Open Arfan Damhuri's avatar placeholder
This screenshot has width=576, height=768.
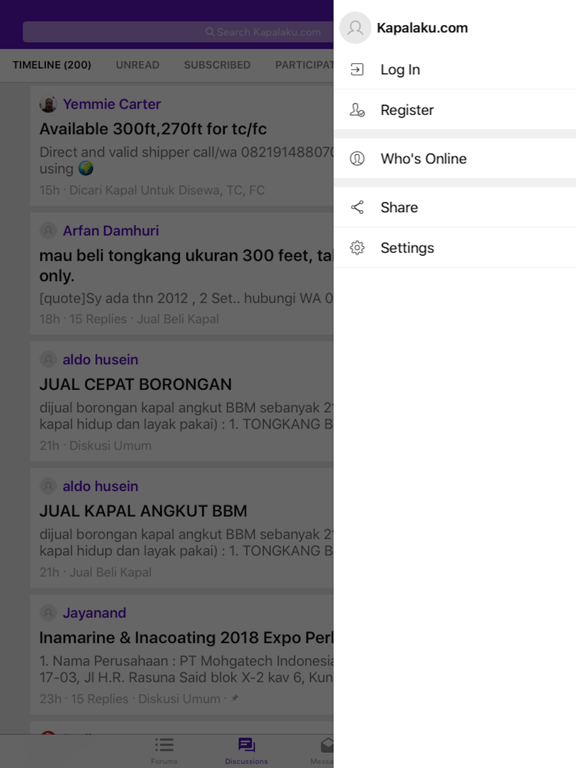(48, 230)
